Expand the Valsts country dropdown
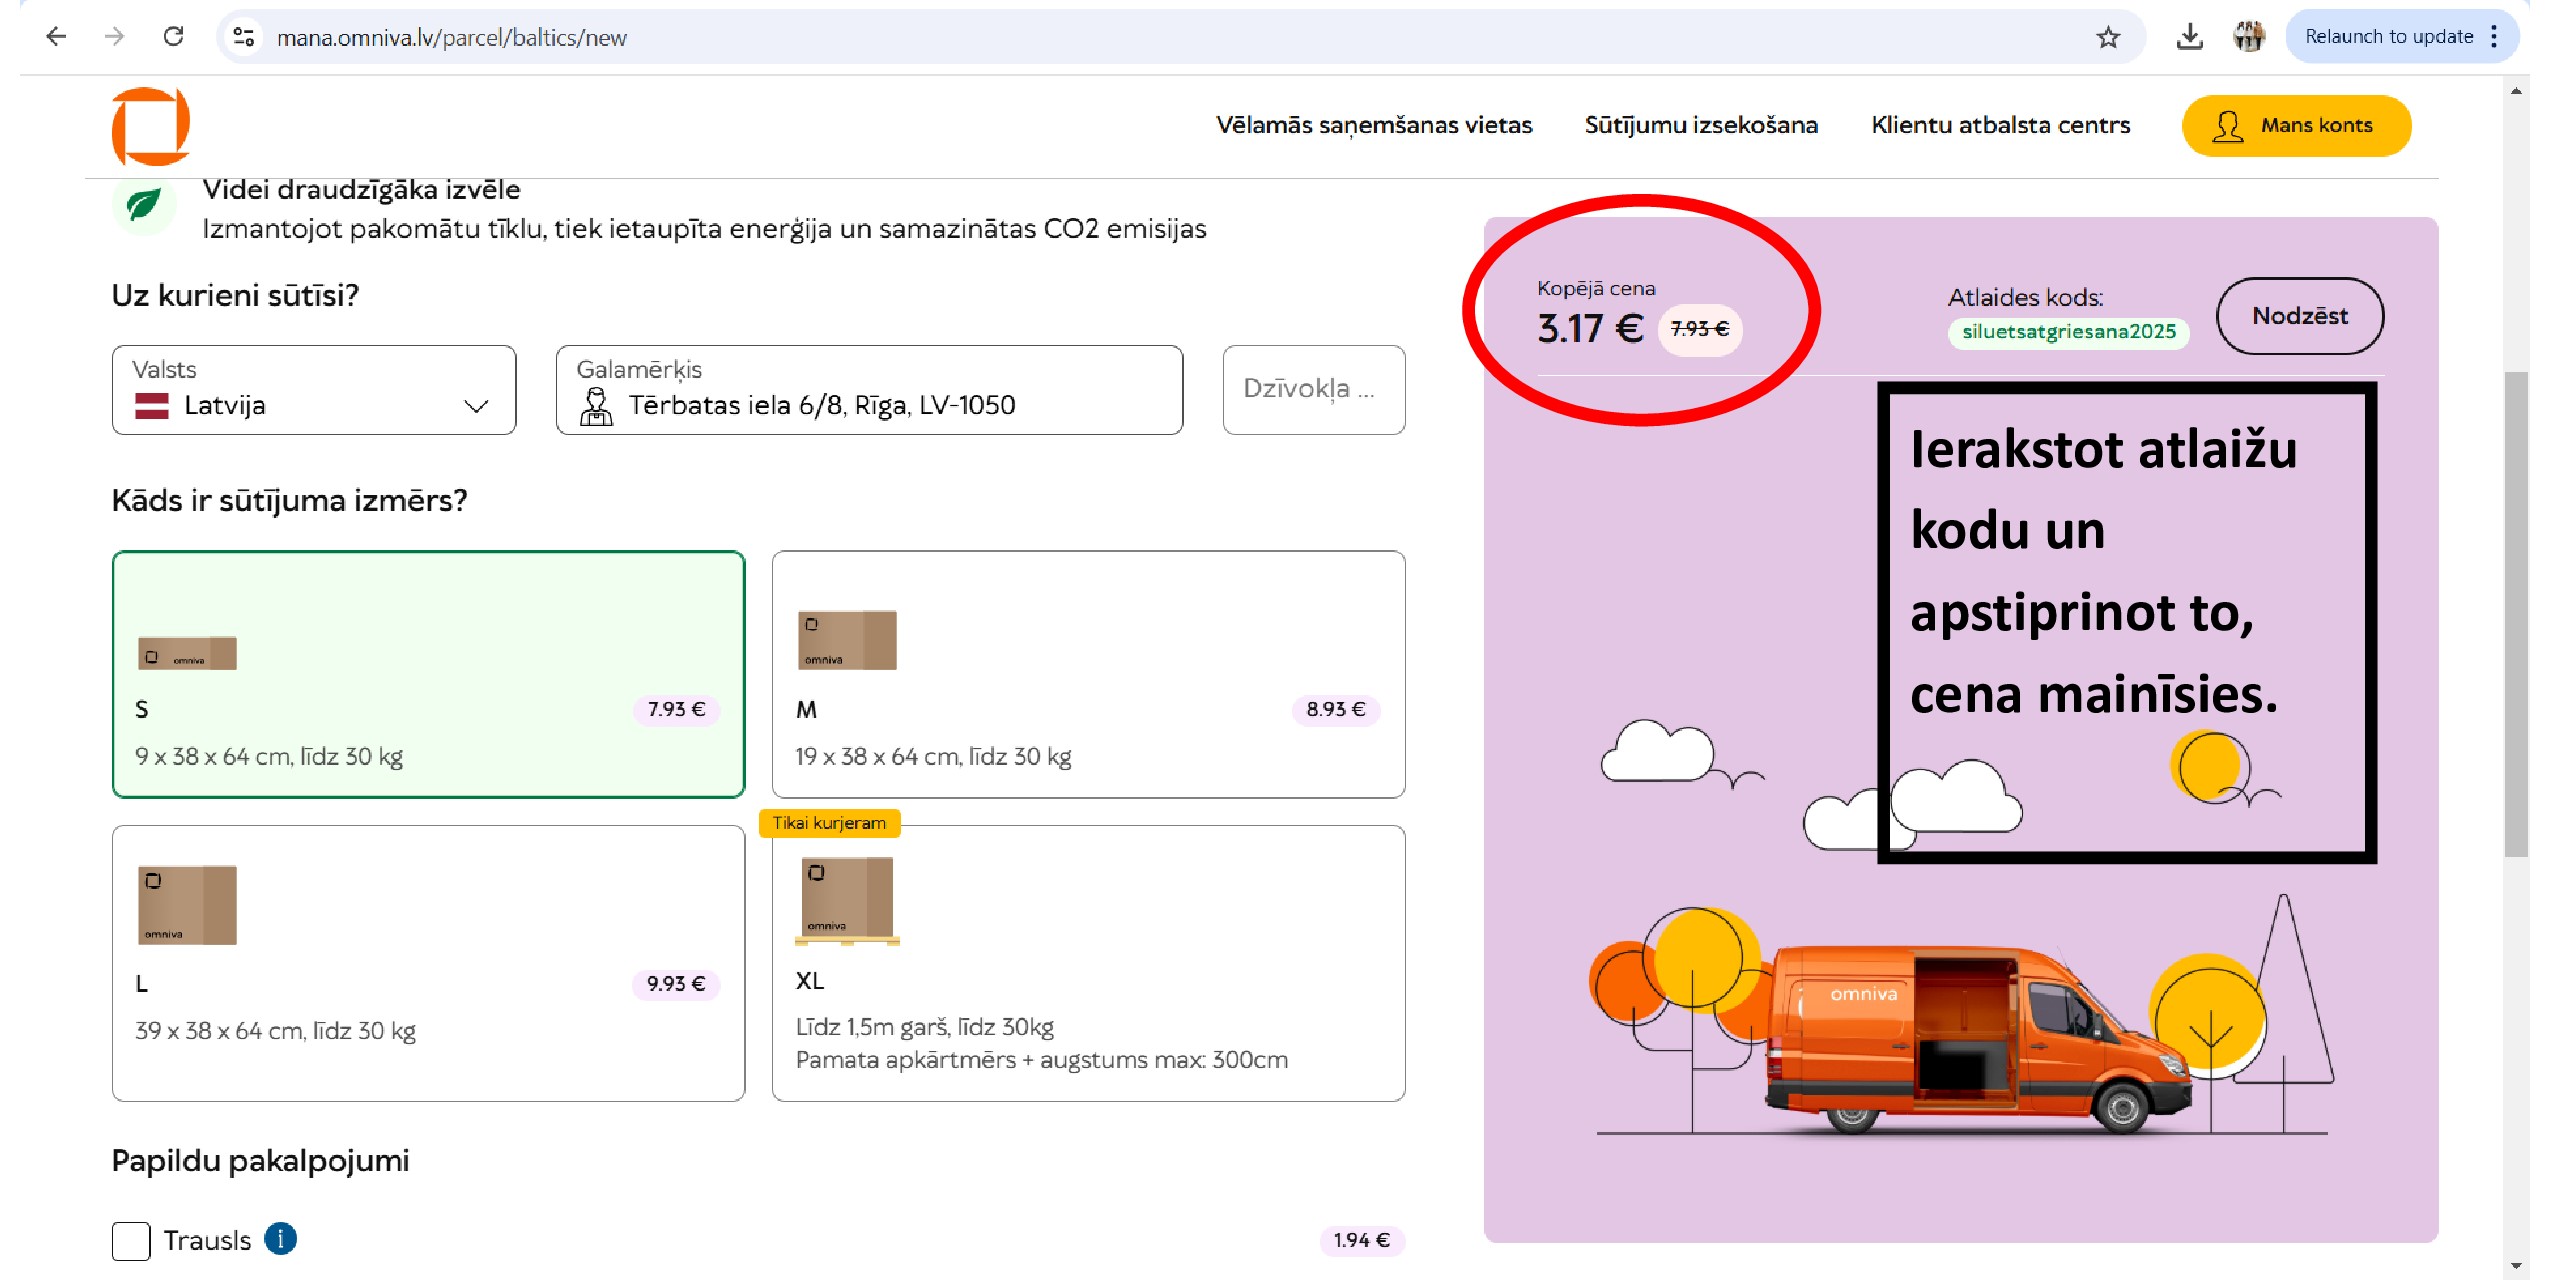 tap(313, 390)
